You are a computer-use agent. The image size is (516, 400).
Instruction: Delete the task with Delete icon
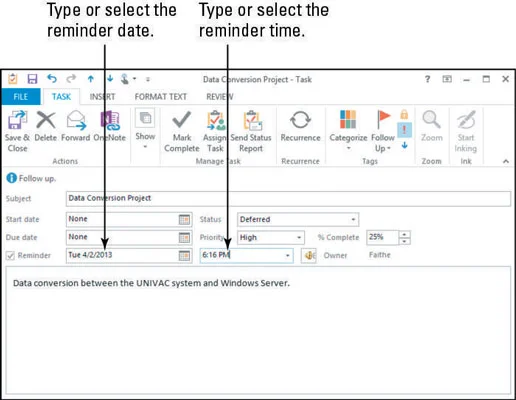[46, 120]
